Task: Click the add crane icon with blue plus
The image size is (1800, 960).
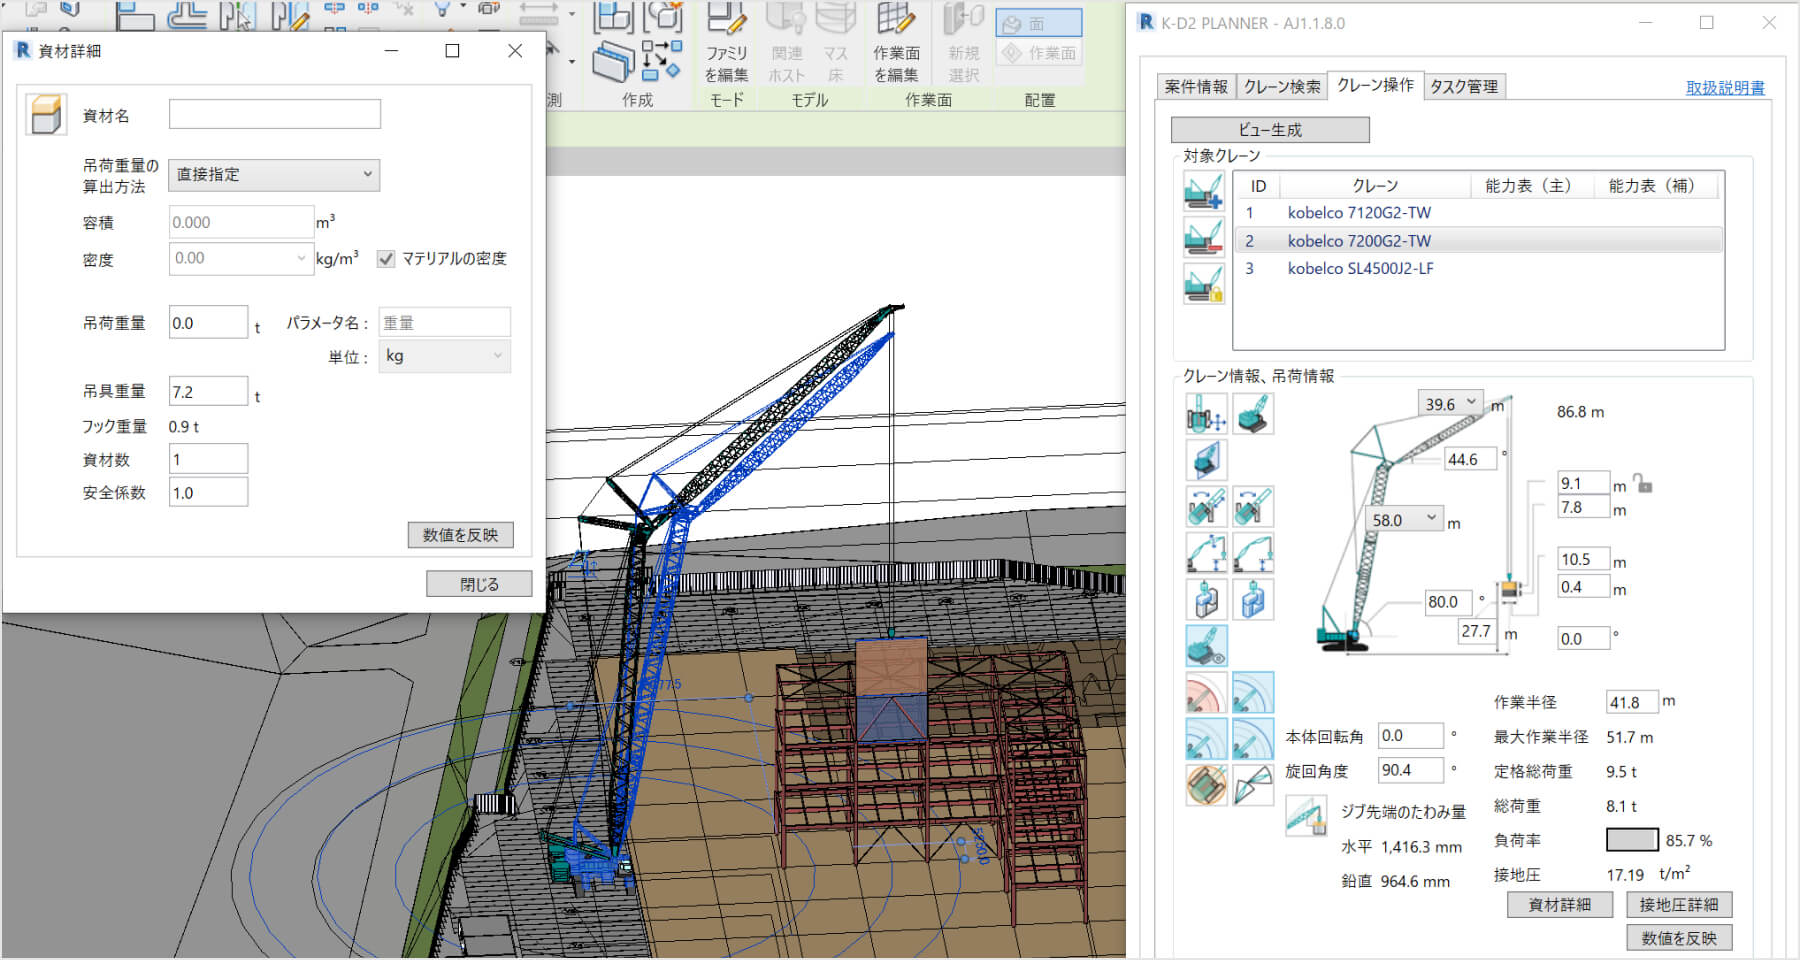Action: [x=1203, y=190]
